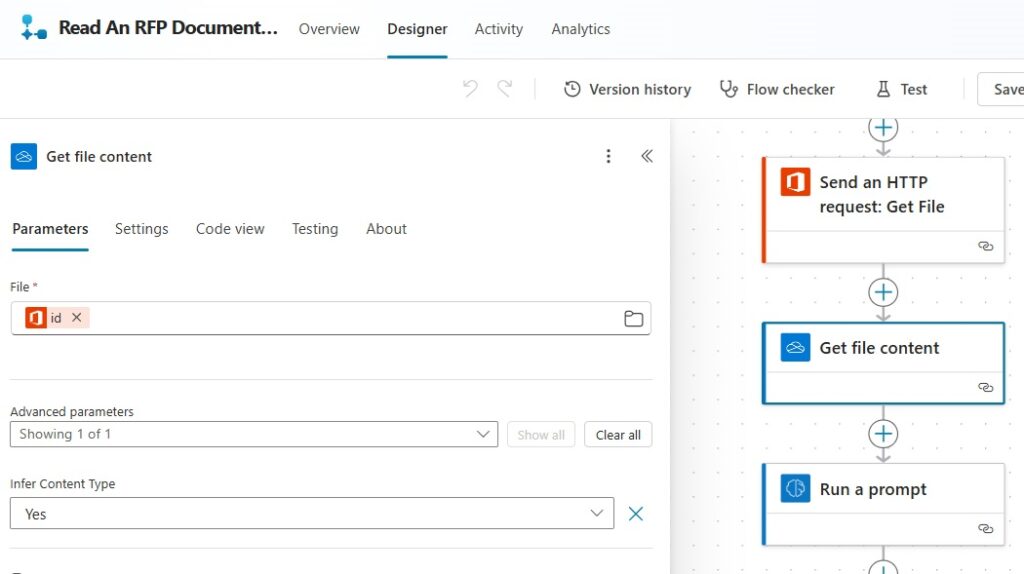1024x574 pixels.
Task: Open the Code view tab
Action: pyautogui.click(x=230, y=229)
